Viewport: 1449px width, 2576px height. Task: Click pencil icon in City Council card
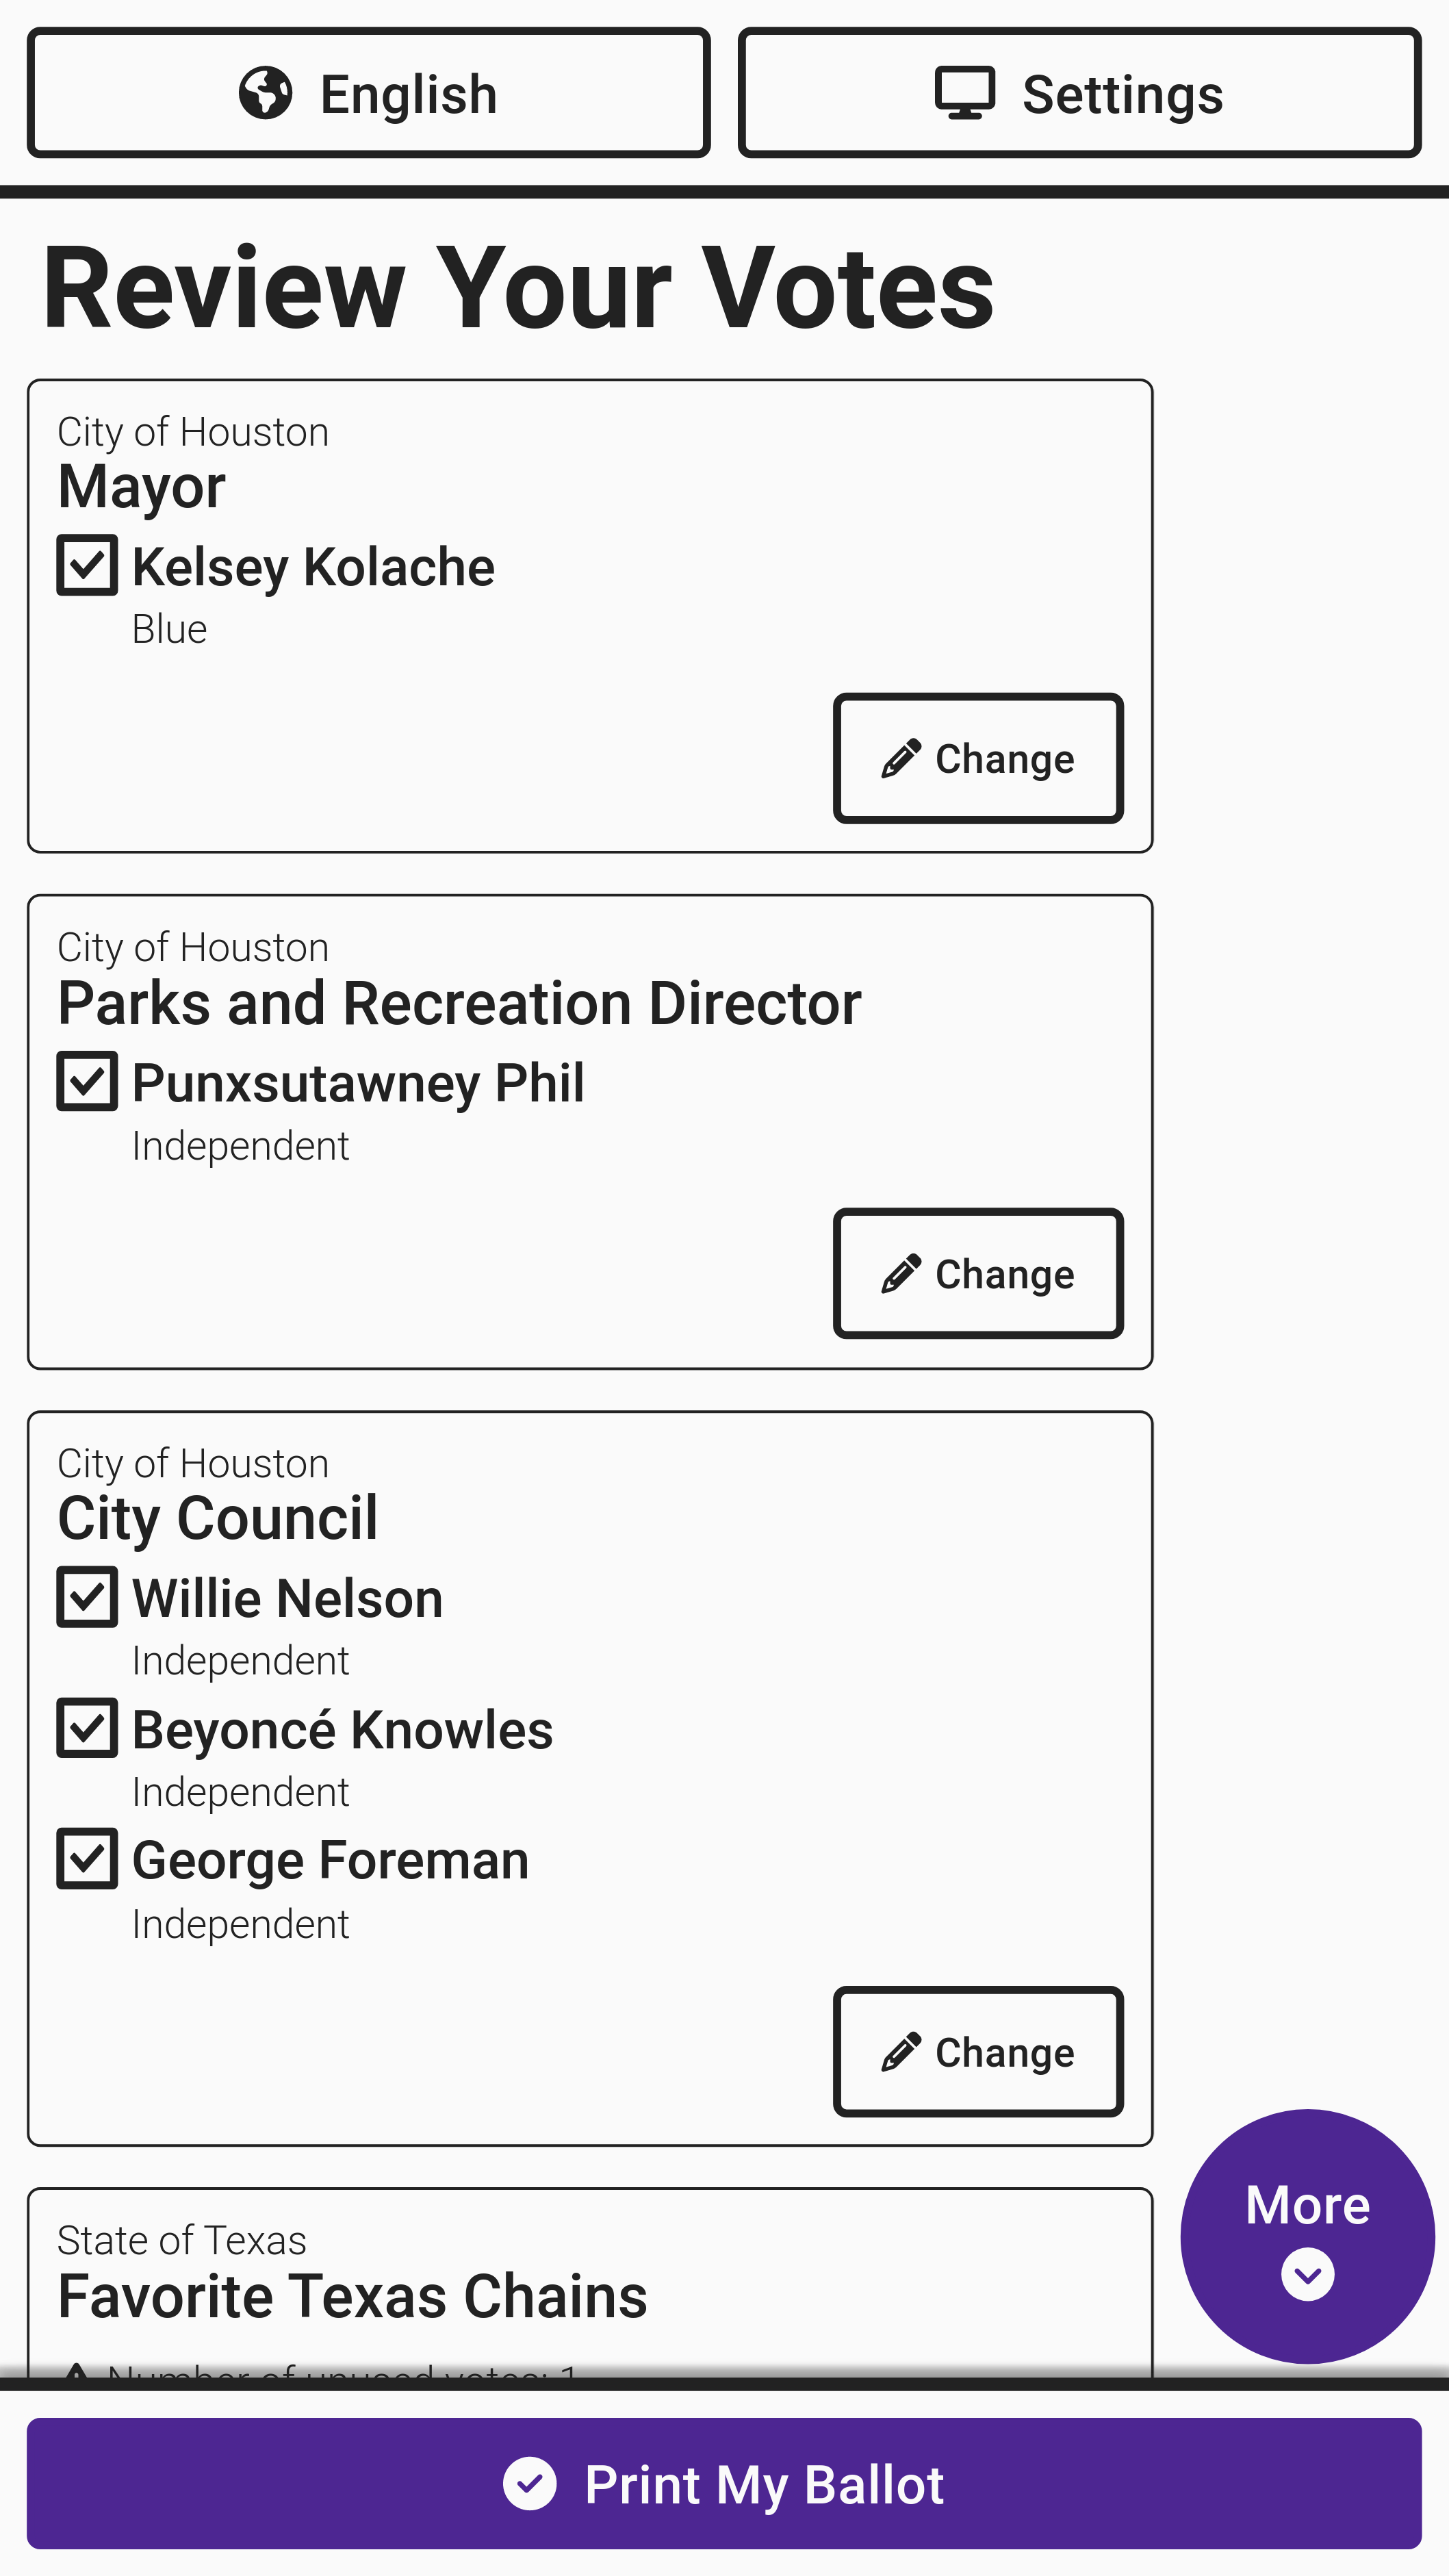pos(901,2052)
